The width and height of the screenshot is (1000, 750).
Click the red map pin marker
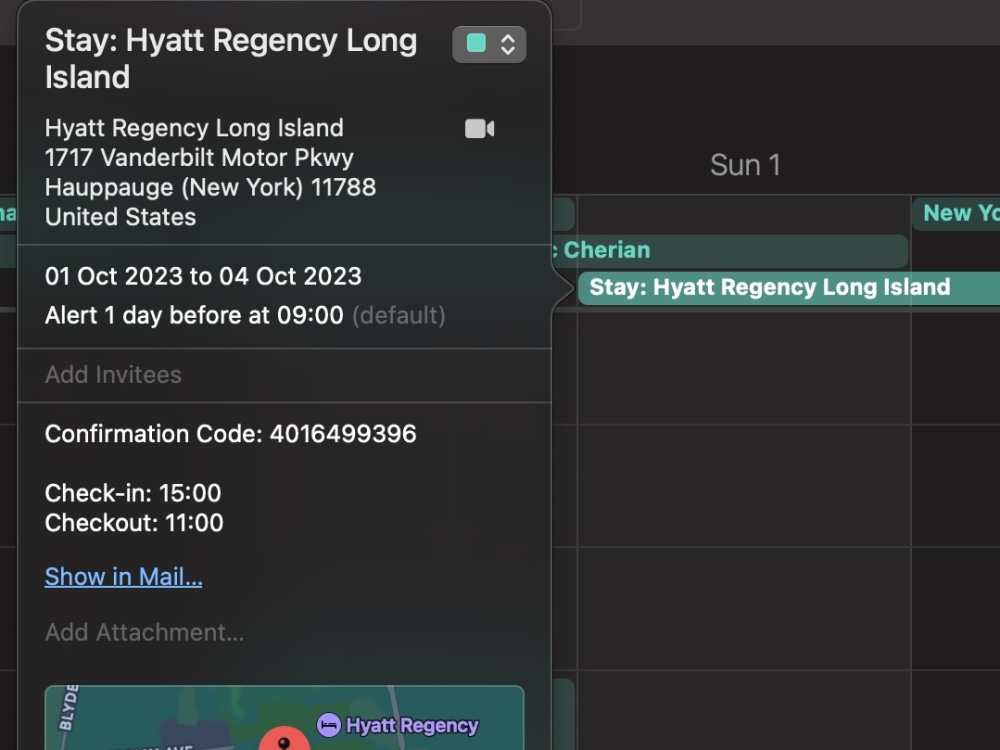click(x=284, y=740)
